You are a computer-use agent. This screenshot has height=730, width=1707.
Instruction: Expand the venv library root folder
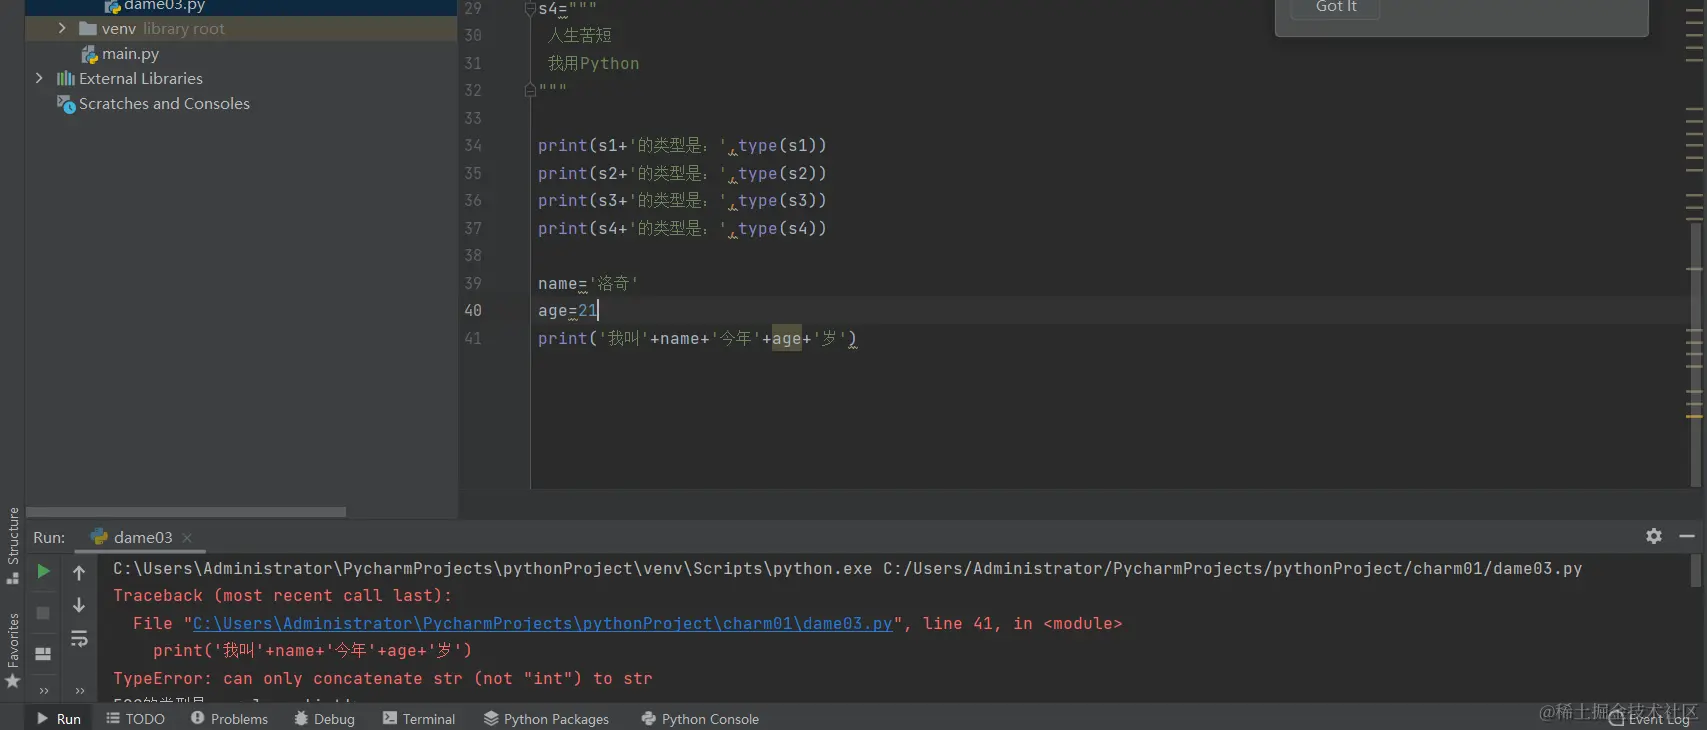(x=62, y=28)
